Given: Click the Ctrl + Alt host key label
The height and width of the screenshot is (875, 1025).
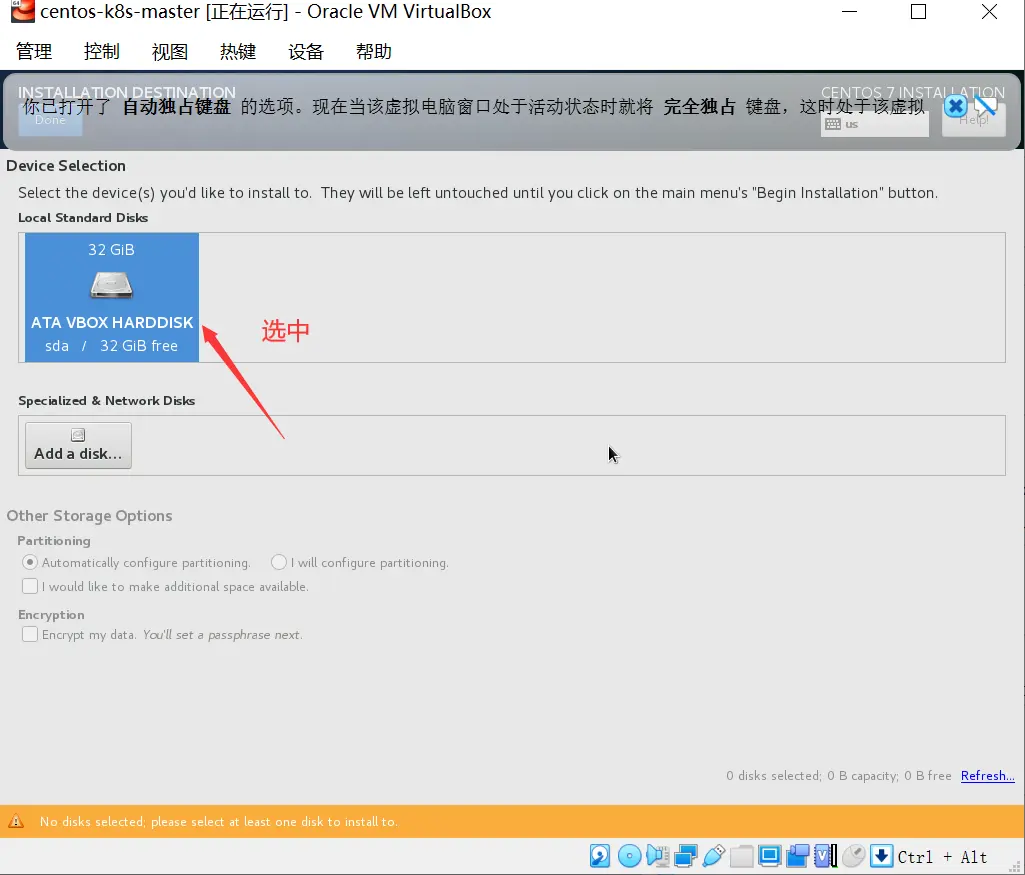Looking at the screenshot, I should tap(942, 857).
